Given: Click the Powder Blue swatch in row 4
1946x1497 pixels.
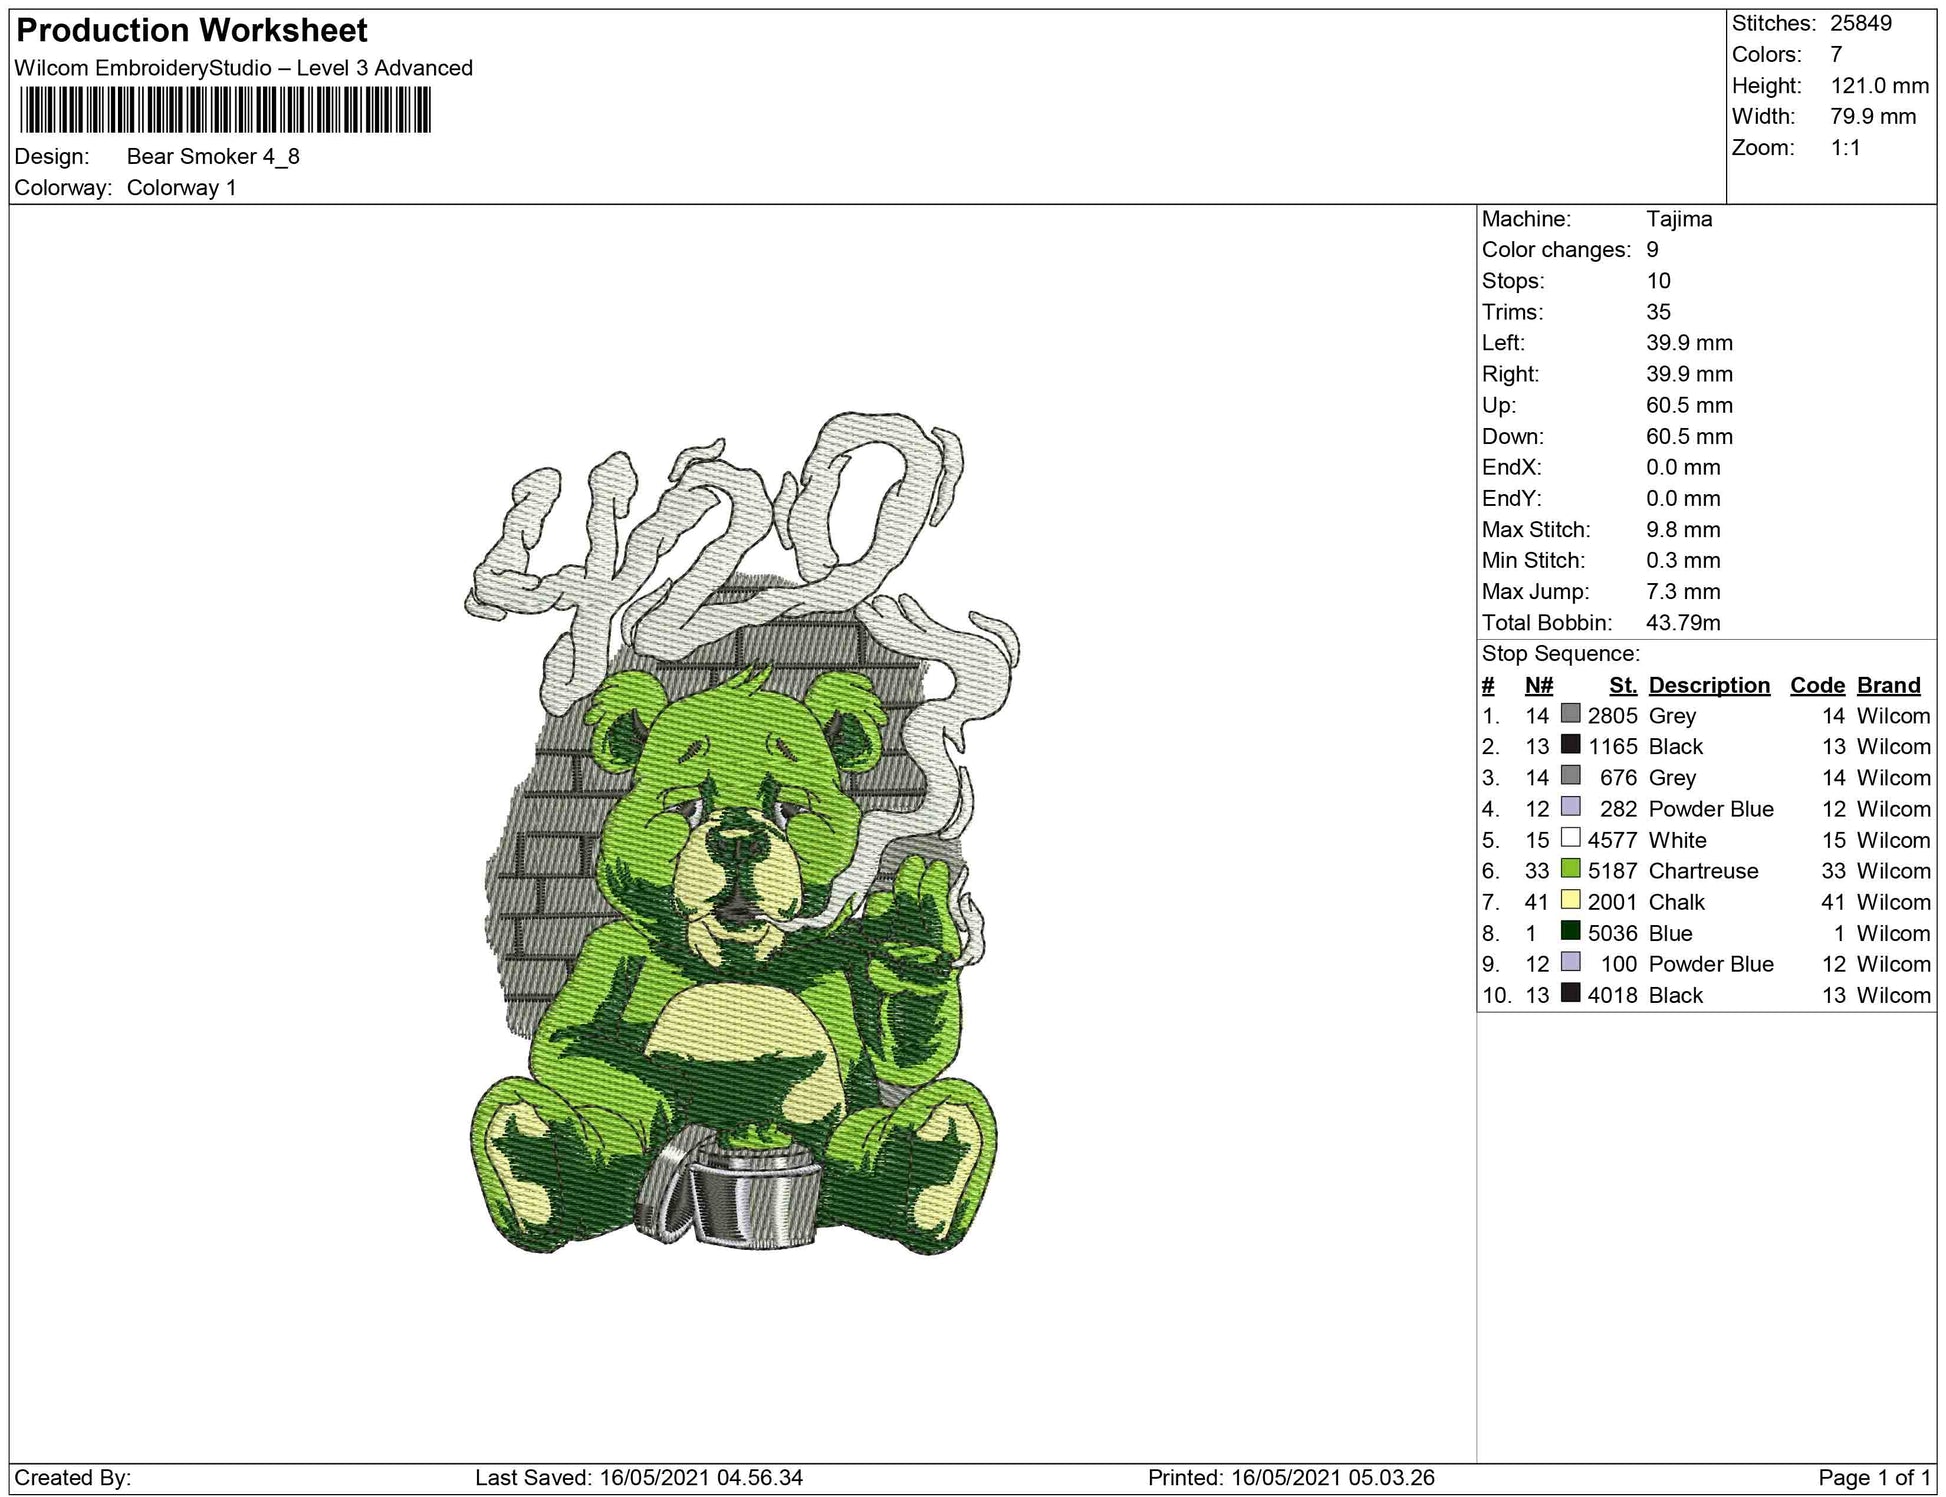Looking at the screenshot, I should (x=1571, y=807).
